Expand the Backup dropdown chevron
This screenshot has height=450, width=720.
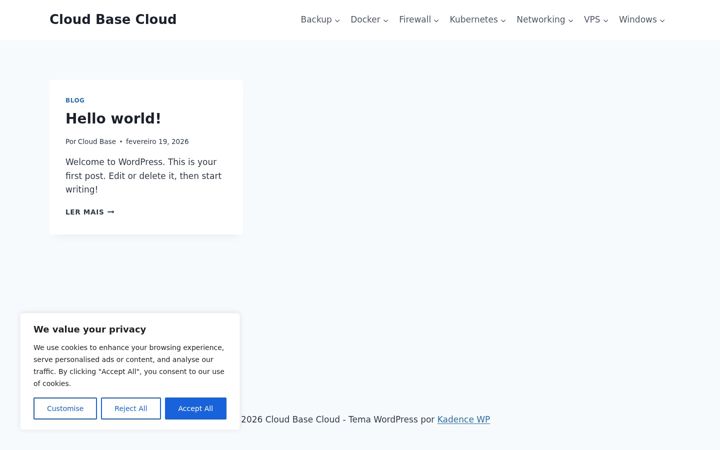pos(338,21)
